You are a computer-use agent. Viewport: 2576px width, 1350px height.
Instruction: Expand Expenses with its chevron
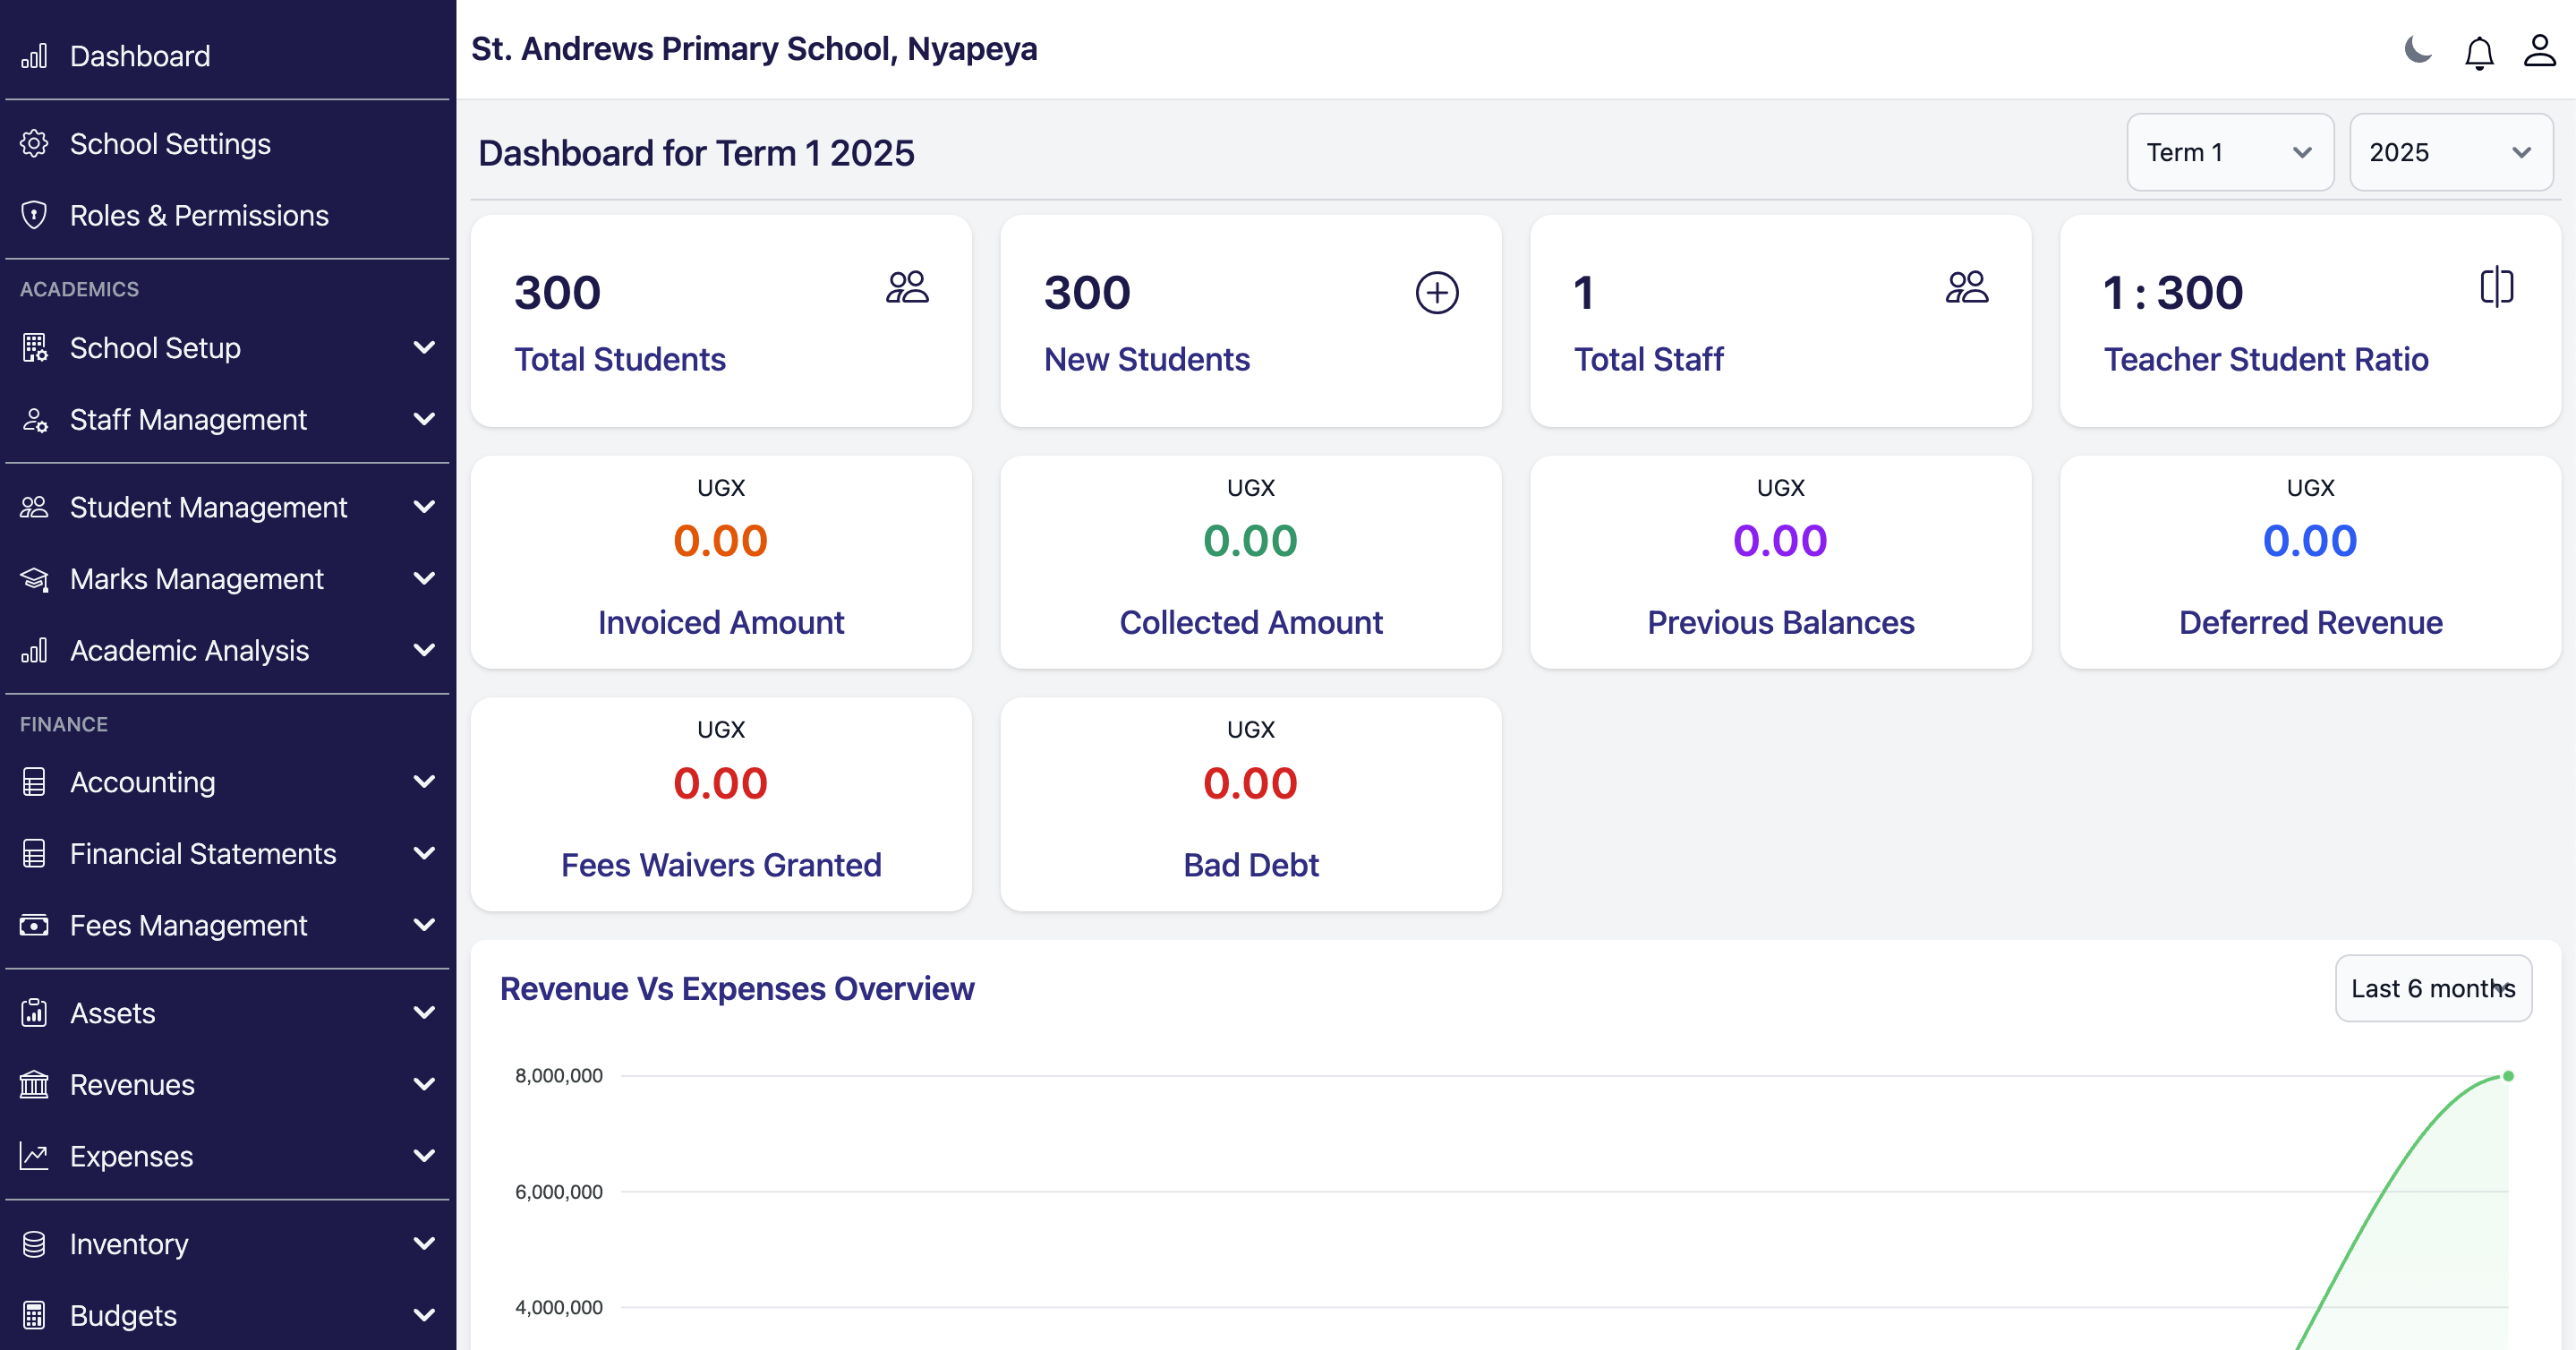[x=424, y=1157]
